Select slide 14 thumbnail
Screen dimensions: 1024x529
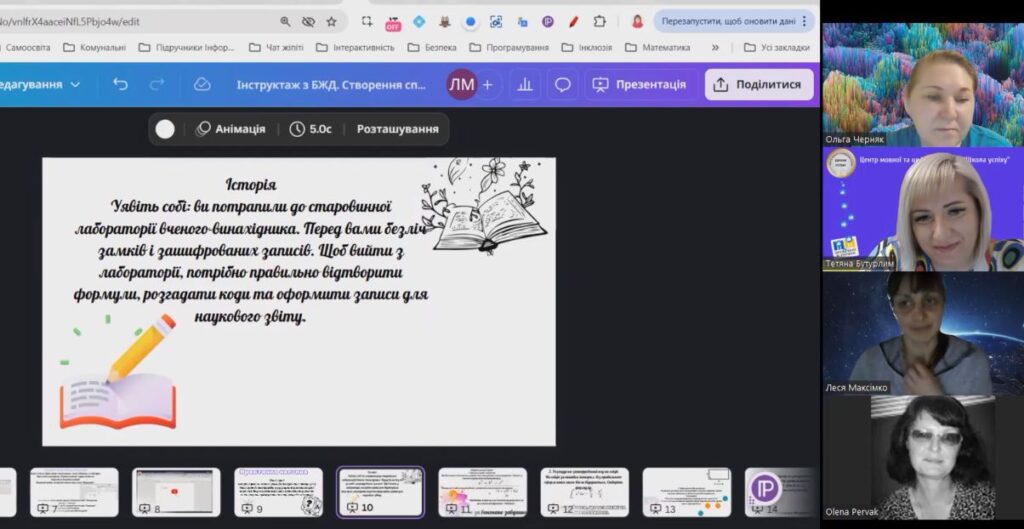coord(780,492)
